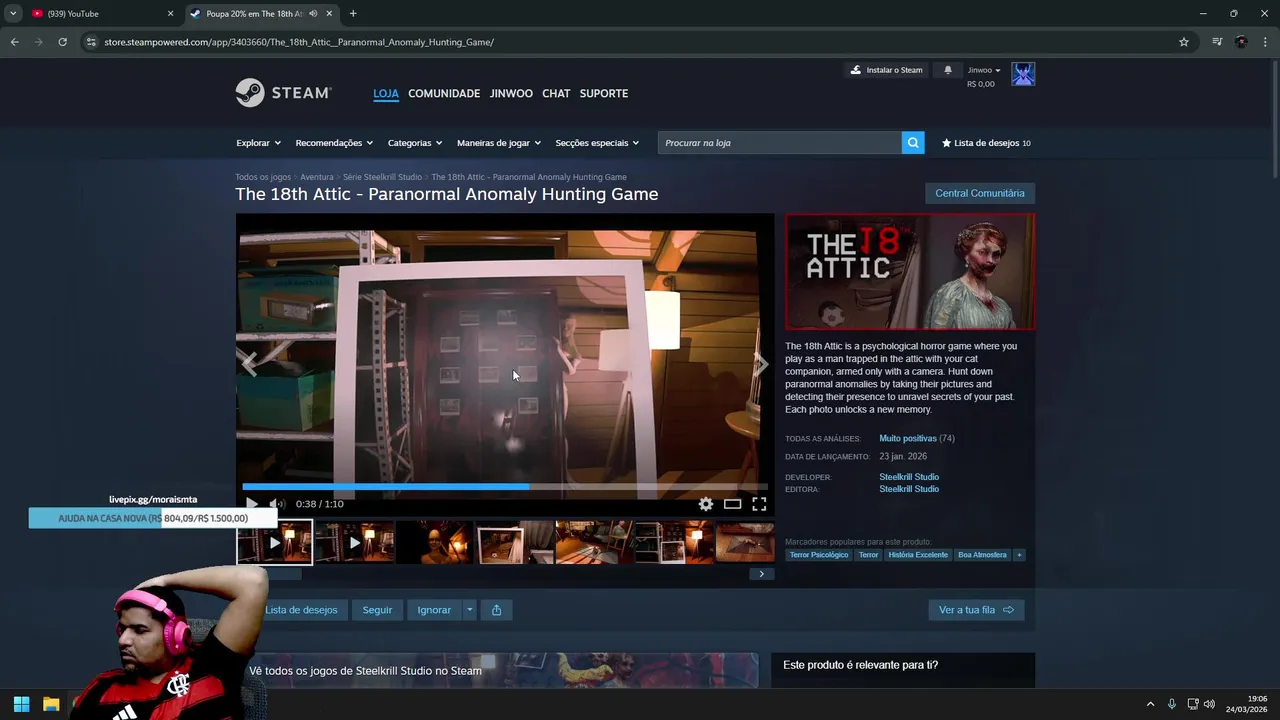Open the notifications bell
The width and height of the screenshot is (1280, 720).
point(948,70)
